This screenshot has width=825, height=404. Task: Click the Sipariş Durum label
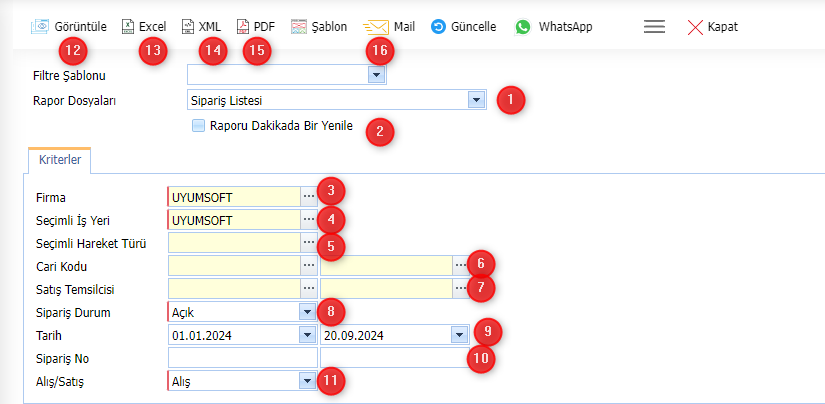coord(73,312)
